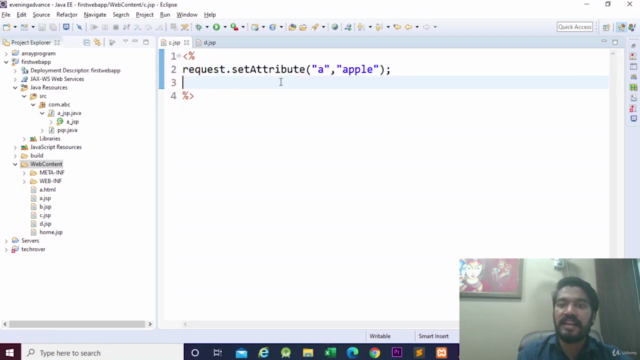Select pqr.java in com.abc package
This screenshot has width=640, height=360.
67,130
